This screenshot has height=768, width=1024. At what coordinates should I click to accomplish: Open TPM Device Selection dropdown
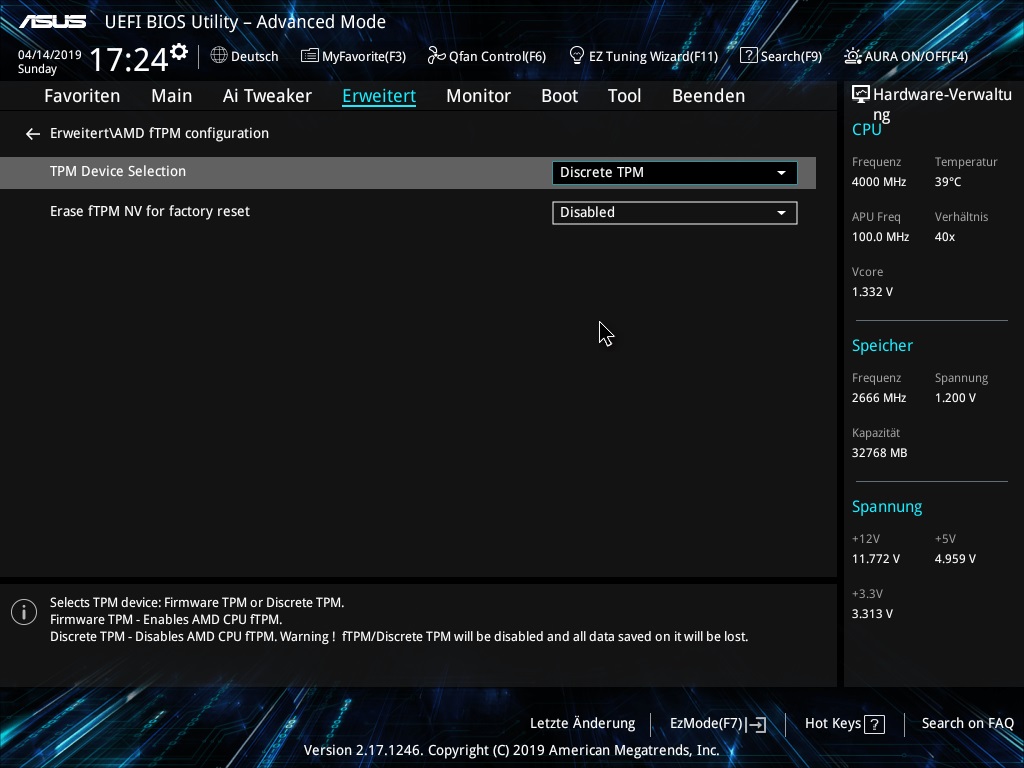[x=675, y=172]
